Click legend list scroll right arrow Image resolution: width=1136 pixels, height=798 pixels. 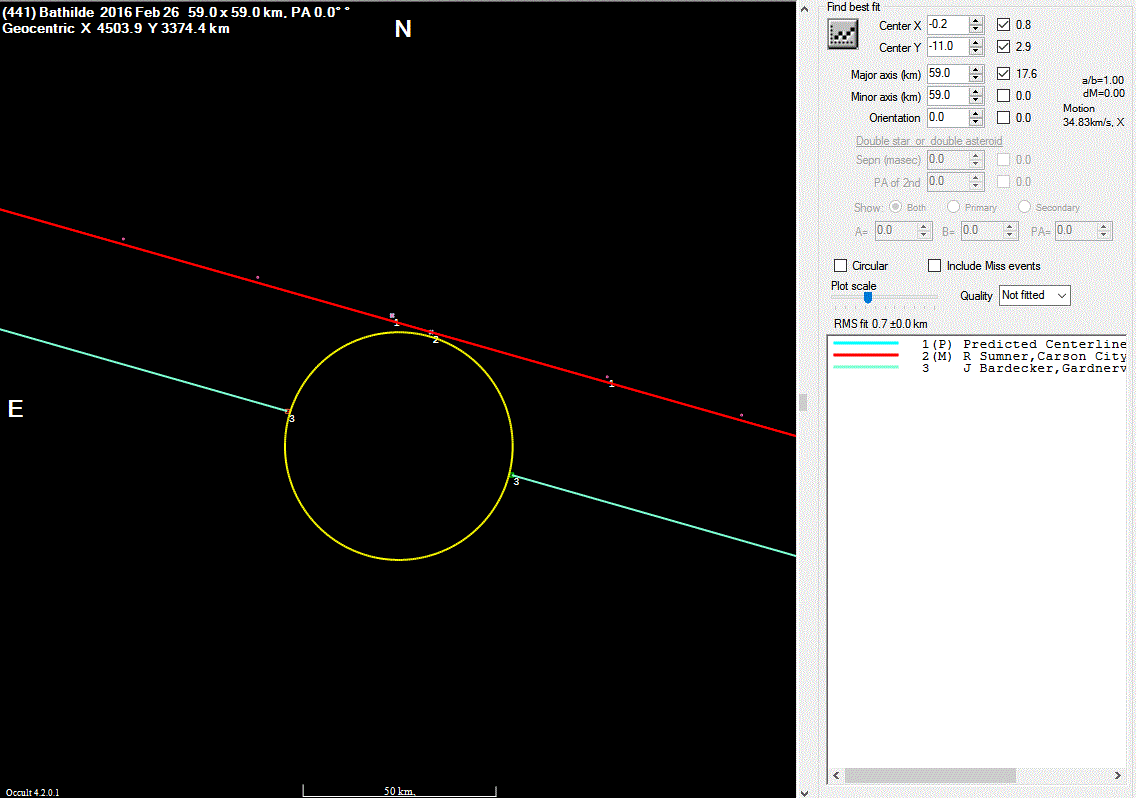point(1117,776)
